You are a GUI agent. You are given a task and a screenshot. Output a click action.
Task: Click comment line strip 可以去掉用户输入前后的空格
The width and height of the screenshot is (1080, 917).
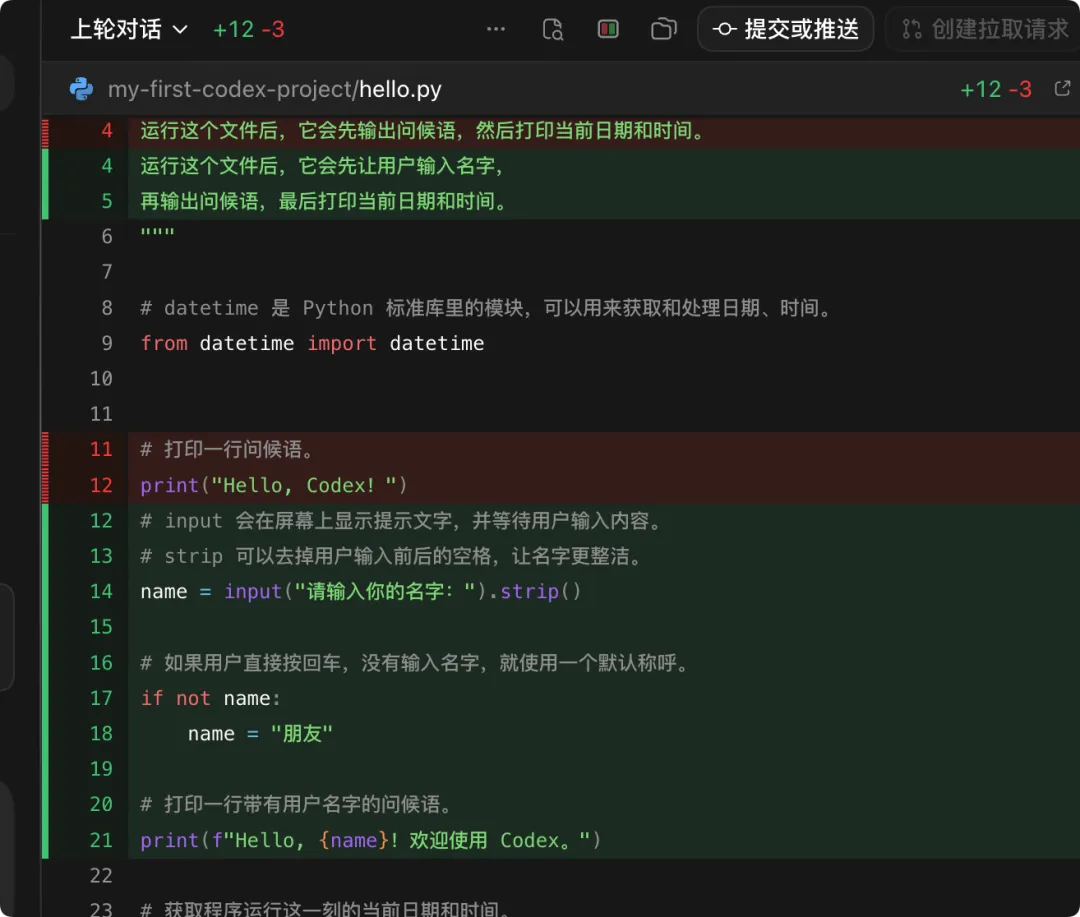pyautogui.click(x=393, y=556)
